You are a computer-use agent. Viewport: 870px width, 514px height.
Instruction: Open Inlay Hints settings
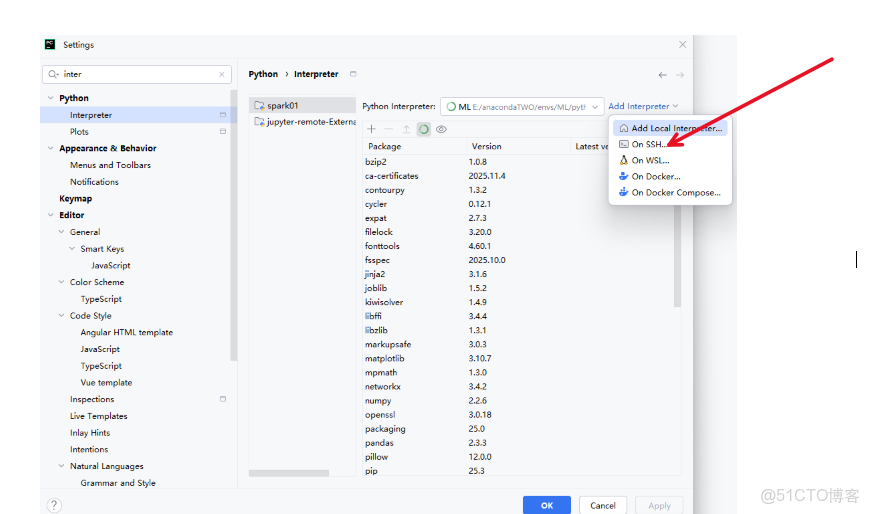tap(90, 432)
